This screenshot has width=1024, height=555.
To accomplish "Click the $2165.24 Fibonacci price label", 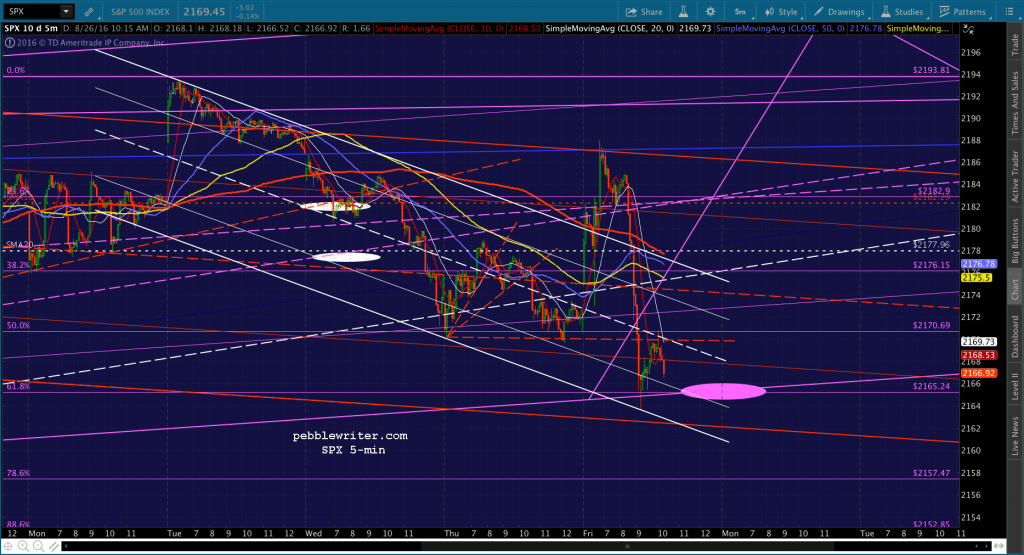I will (931, 386).
